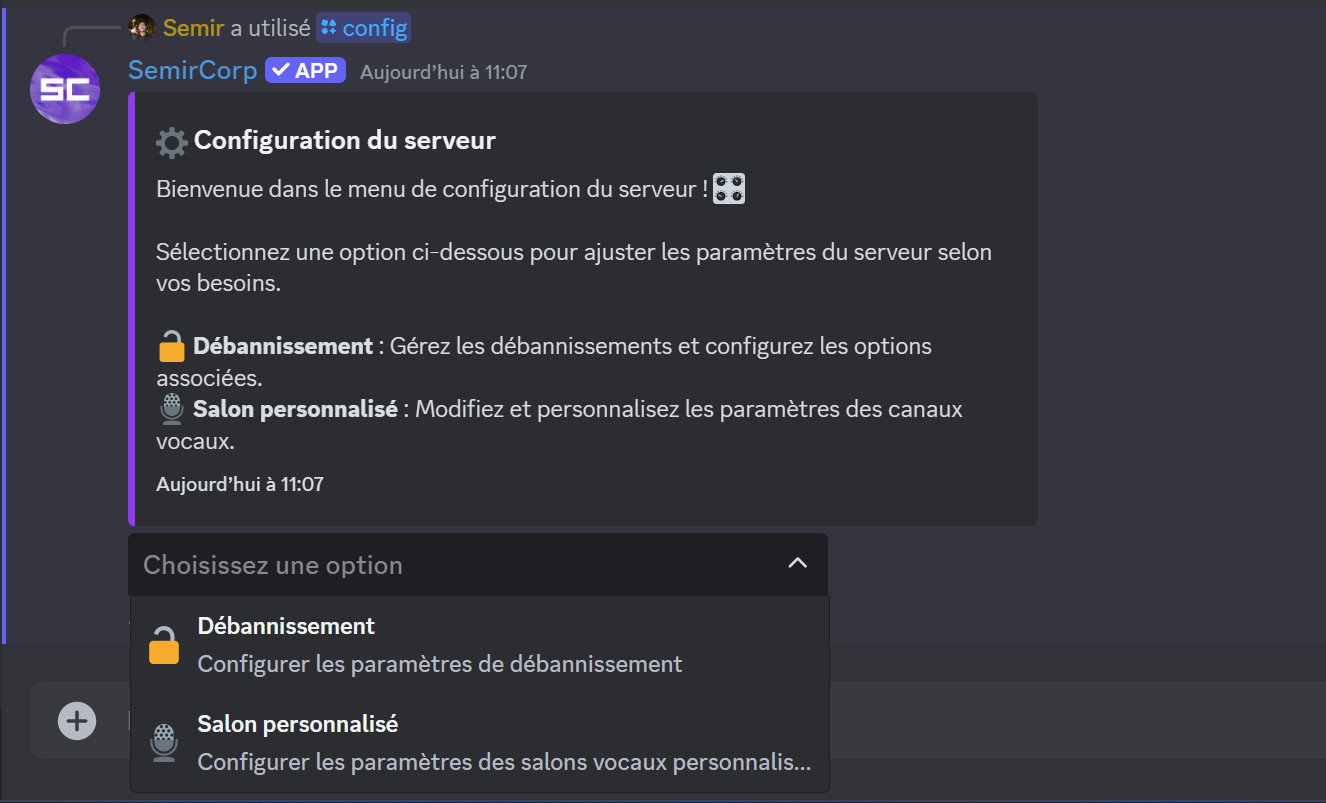The width and height of the screenshot is (1326, 803).
Task: Open SemirCorp's bot profile via its name
Action: tap(192, 69)
